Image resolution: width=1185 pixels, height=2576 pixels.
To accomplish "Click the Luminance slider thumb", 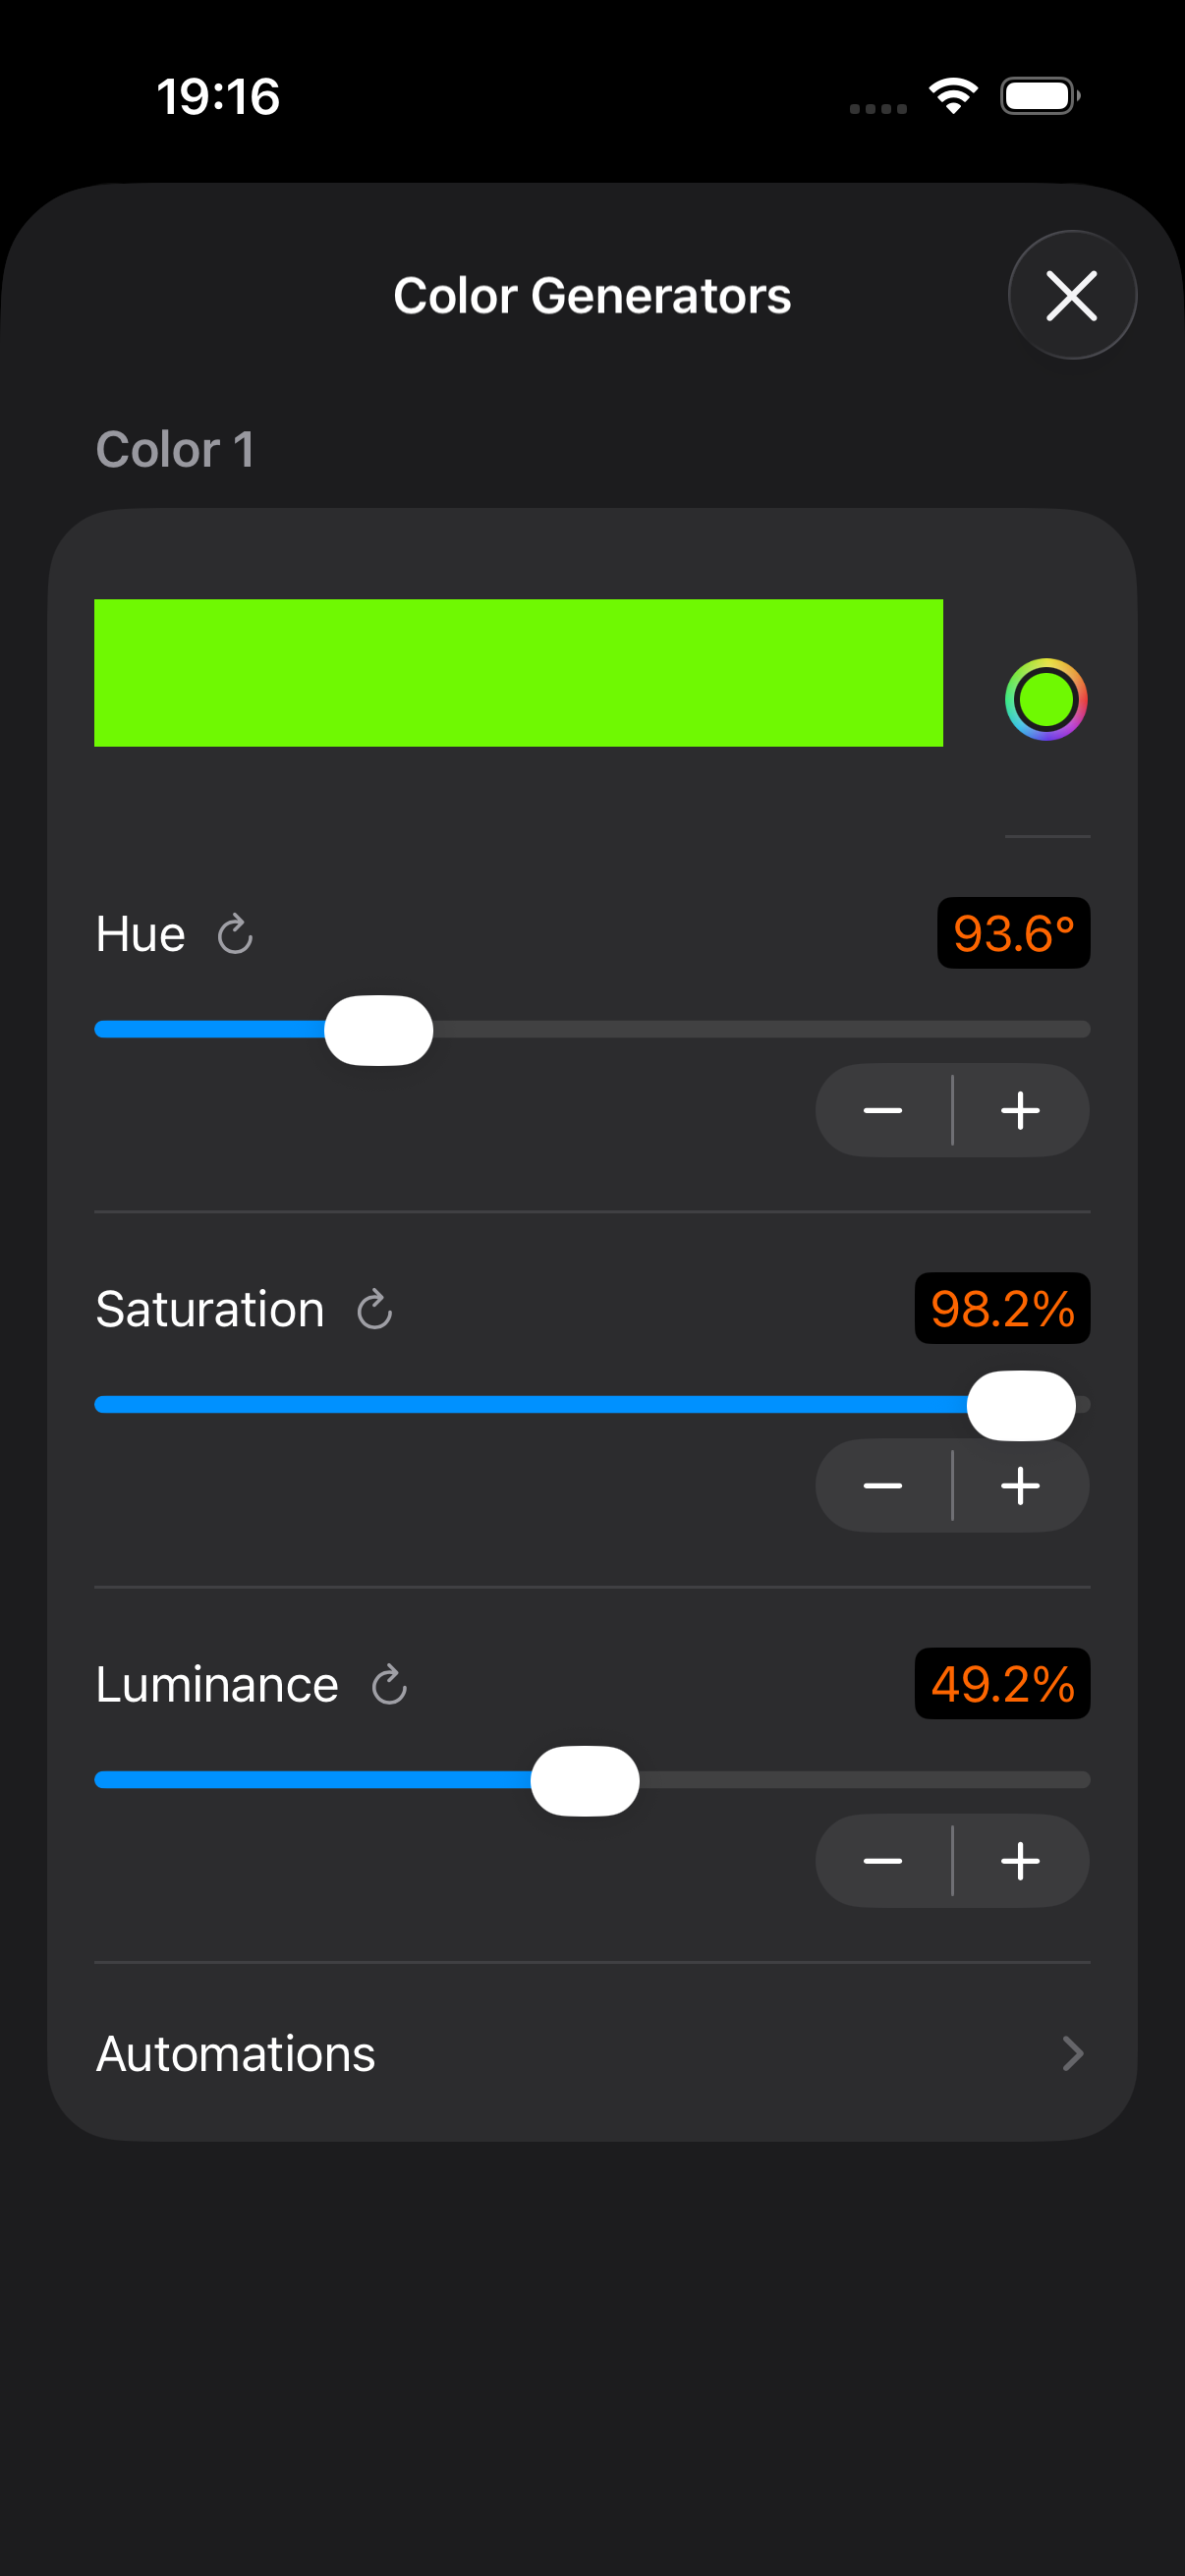I will click(585, 1780).
